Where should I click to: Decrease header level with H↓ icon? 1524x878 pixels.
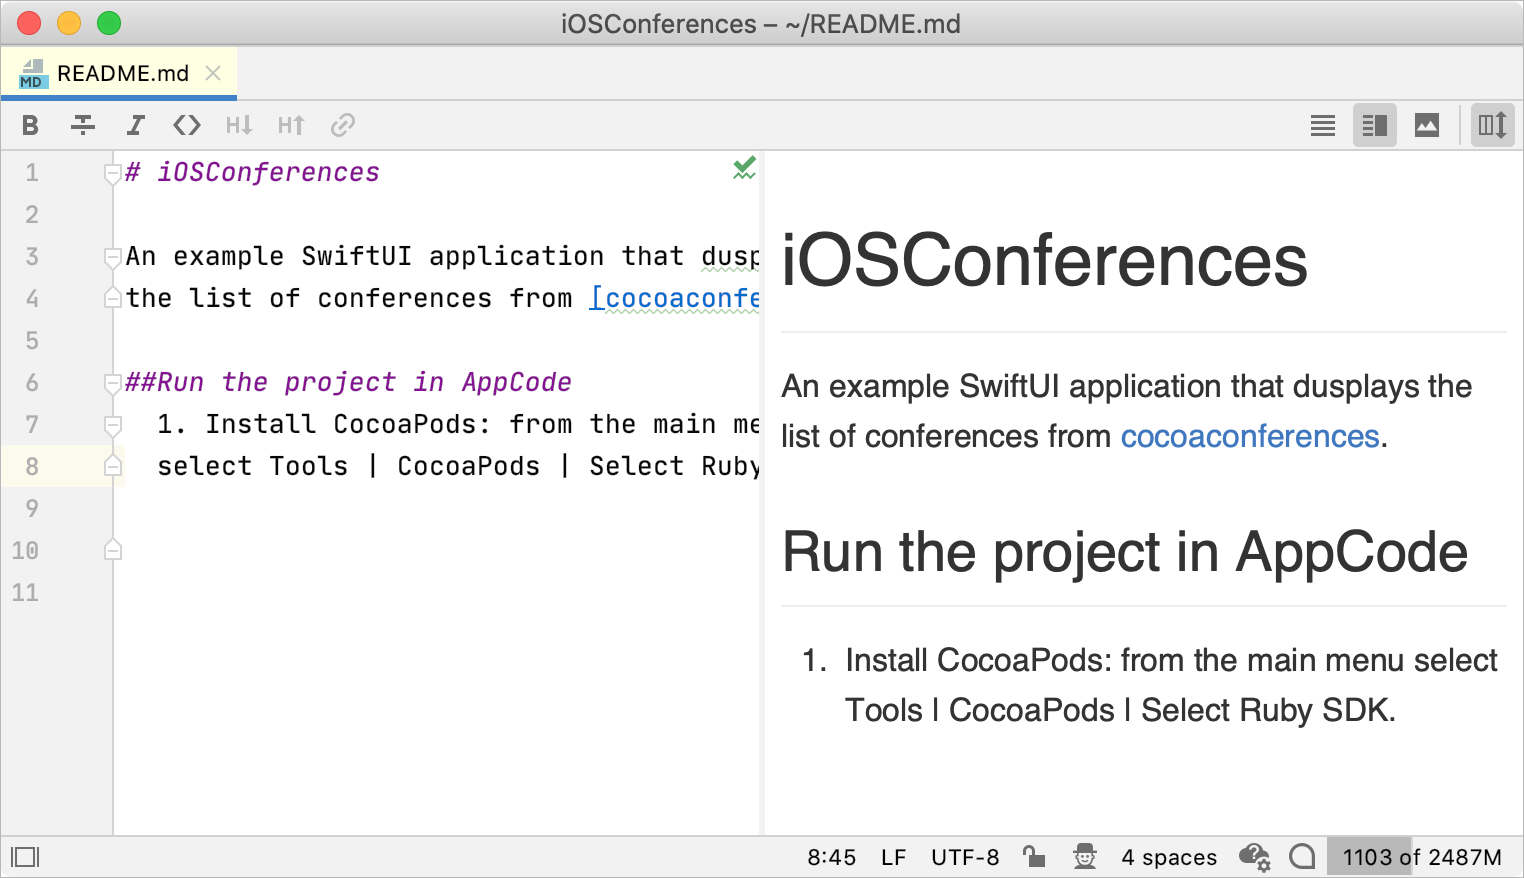(239, 125)
